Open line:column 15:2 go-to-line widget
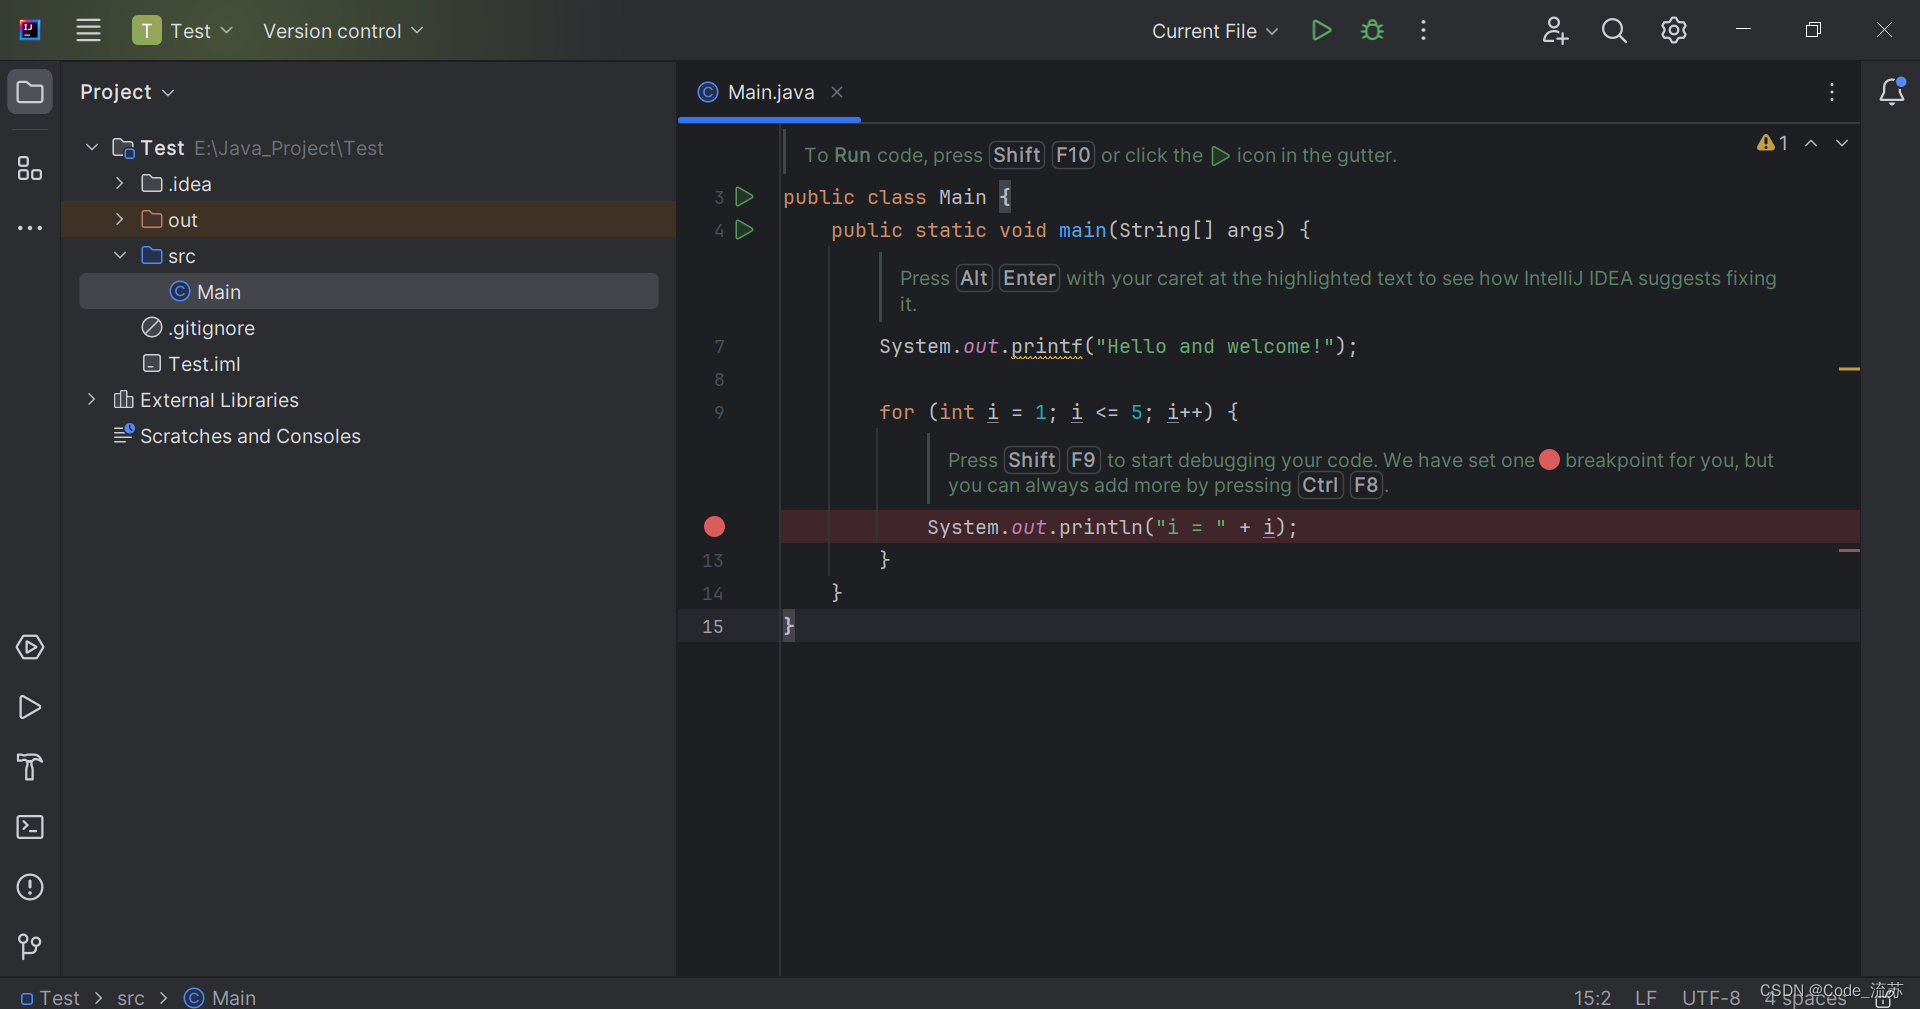This screenshot has height=1009, width=1920. (1592, 997)
